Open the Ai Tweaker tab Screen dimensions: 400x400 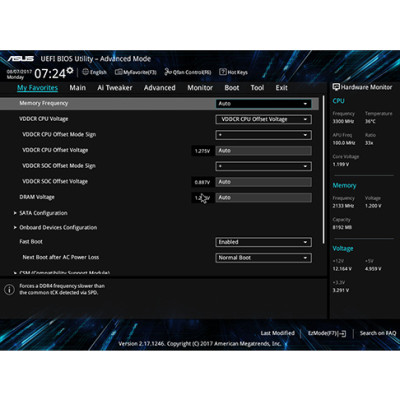(x=115, y=88)
